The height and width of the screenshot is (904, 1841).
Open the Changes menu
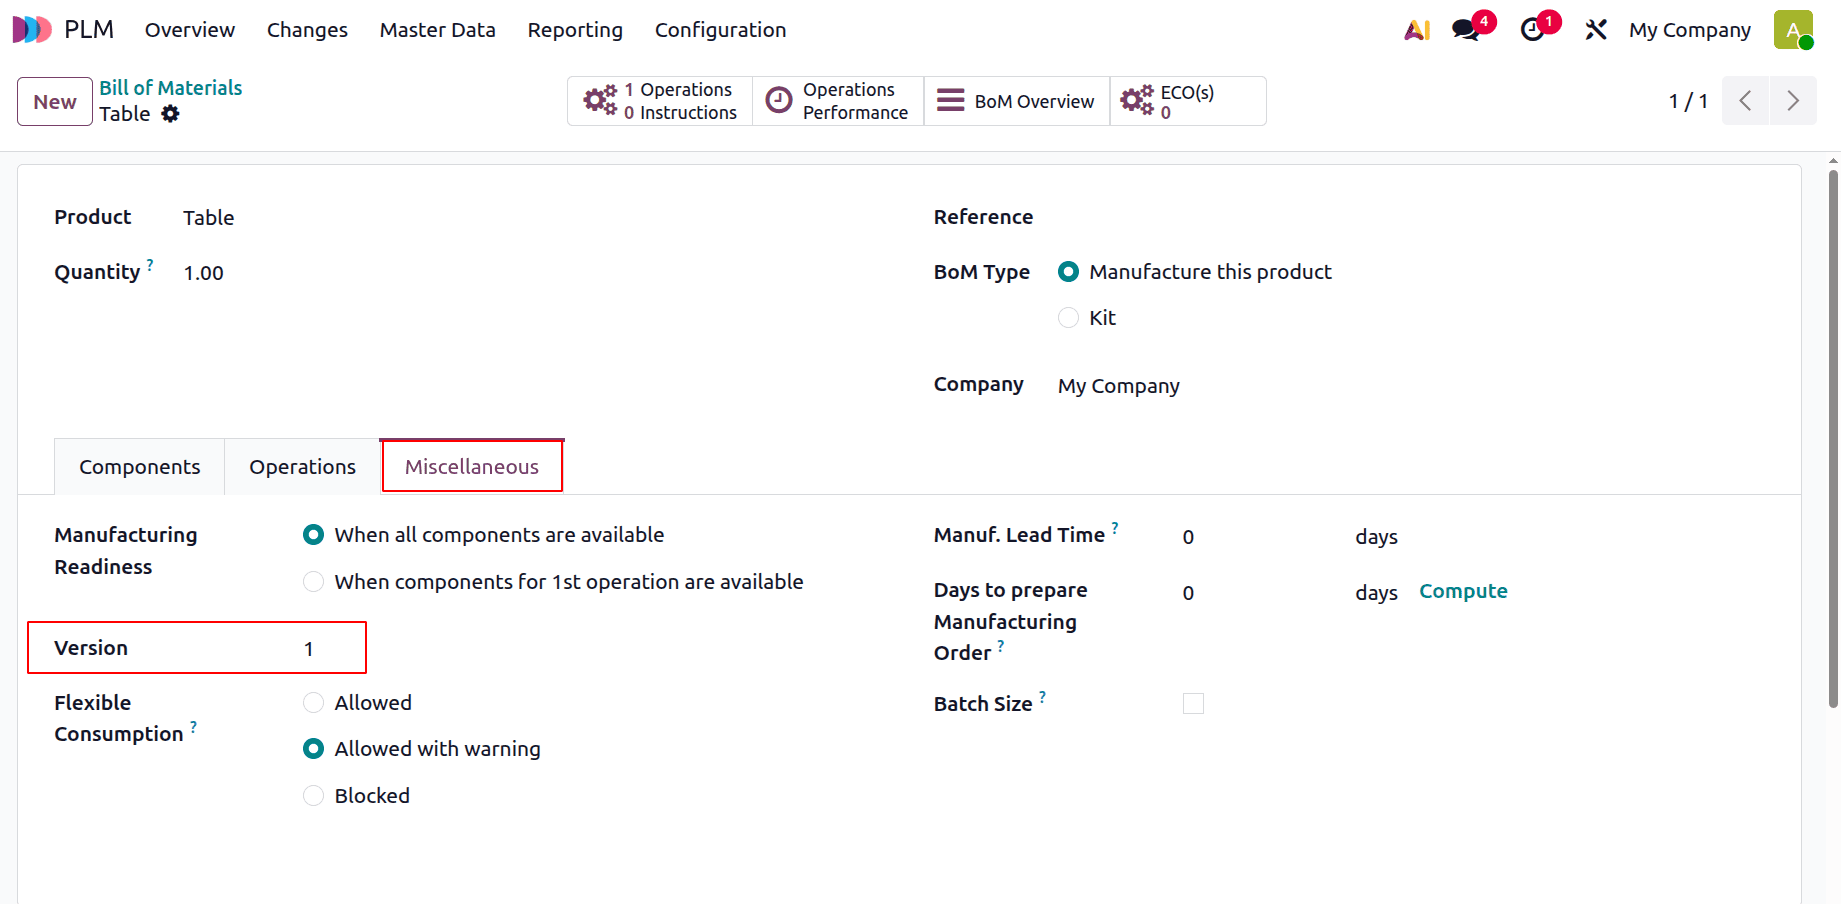307,30
